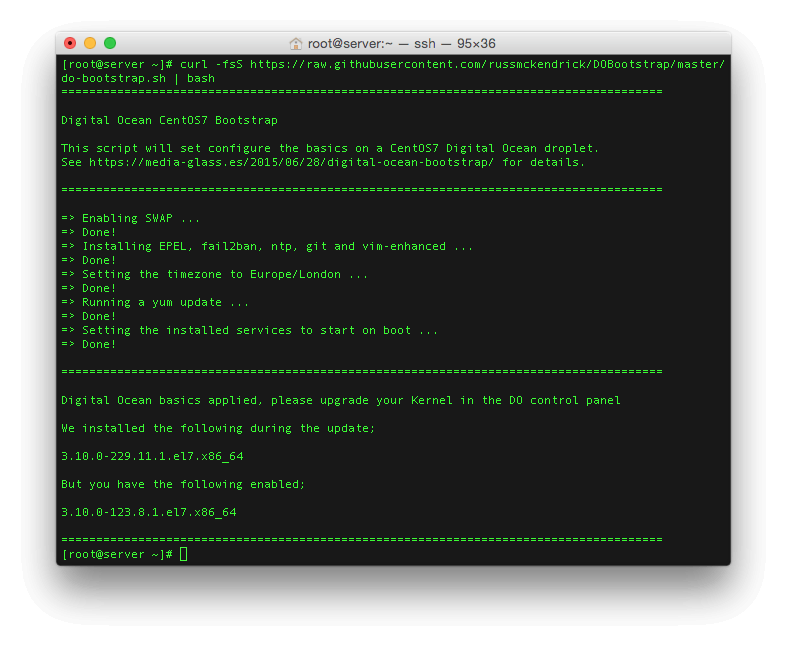Click kernel version 3.10.0-229.11.1.el7.x86_64
The image size is (787, 646).
pos(152,457)
